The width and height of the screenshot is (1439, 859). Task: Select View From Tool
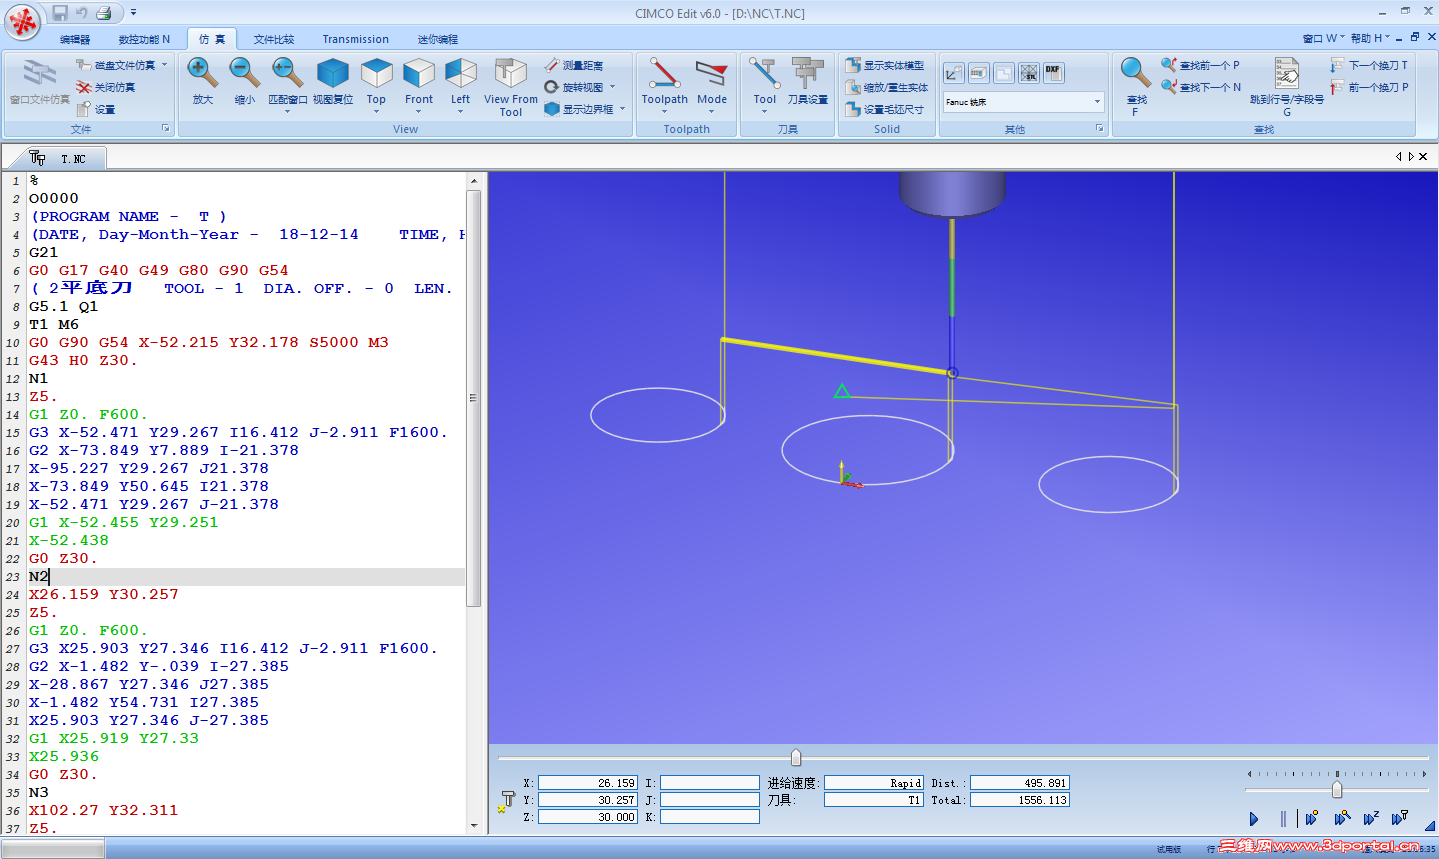point(511,87)
